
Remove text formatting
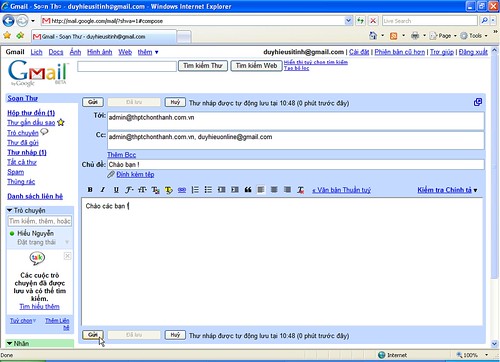[x=301, y=190]
